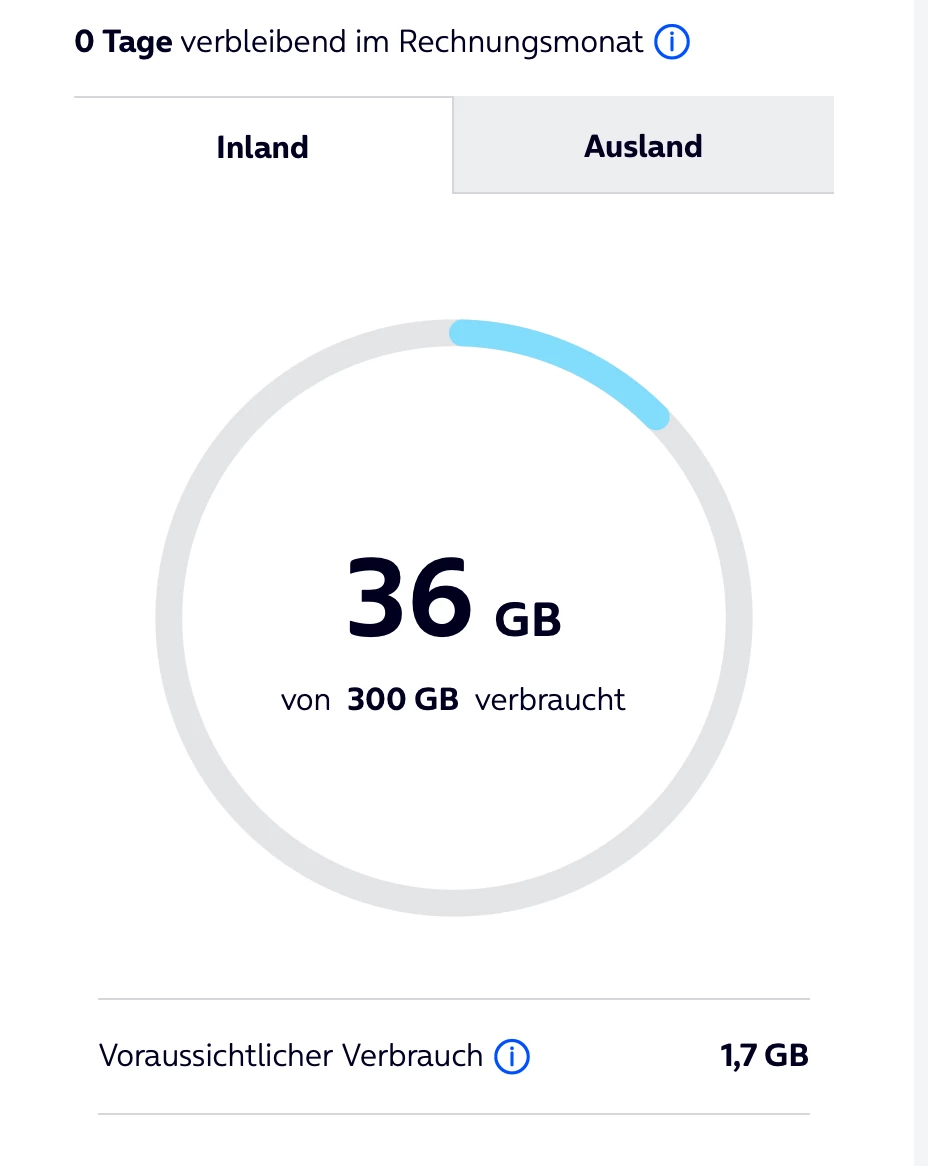Click the word Rechnungsmonat in the header
The width and height of the screenshot is (928, 1166).
tap(520, 43)
